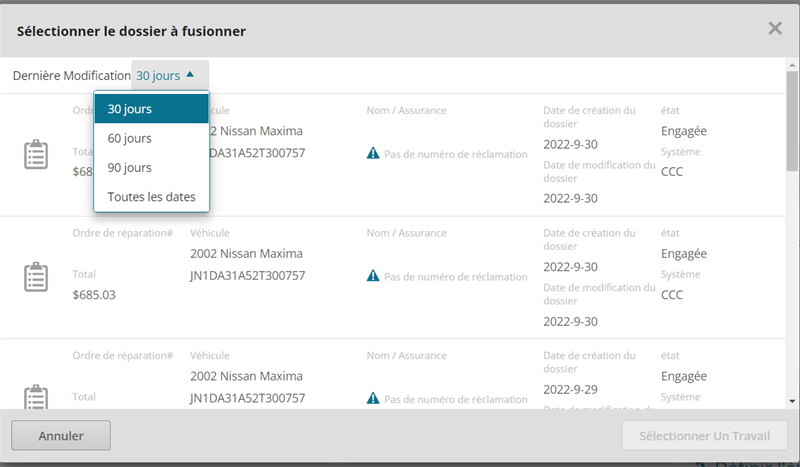Image resolution: width=800 pixels, height=467 pixels.
Task: Select clipboard icon of first repair order
Action: [36, 154]
